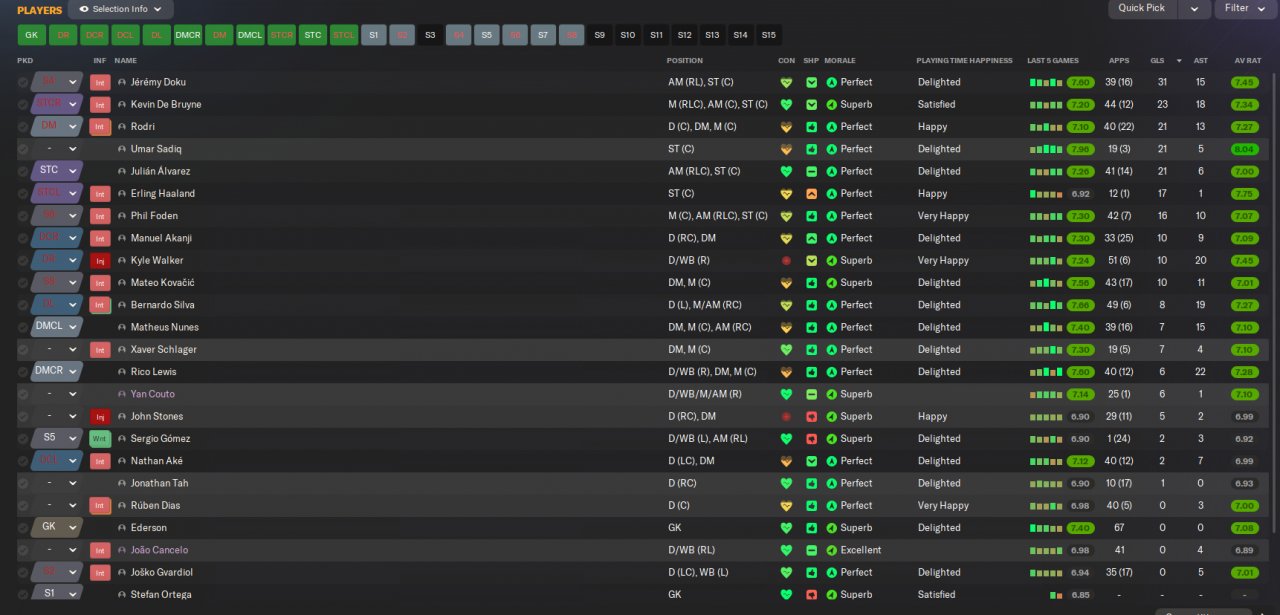
Task: Click Kyle Walker's red condition icon
Action: tap(786, 260)
